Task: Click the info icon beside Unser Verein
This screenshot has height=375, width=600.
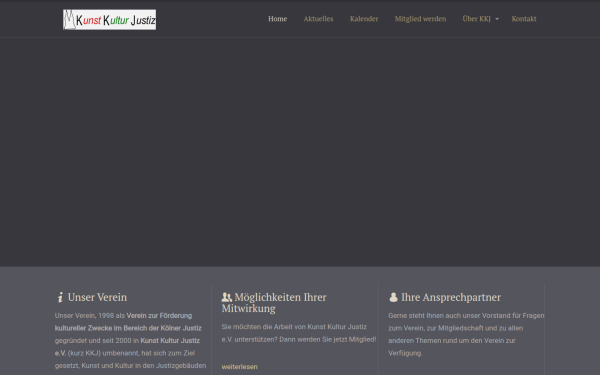Action: (x=60, y=297)
